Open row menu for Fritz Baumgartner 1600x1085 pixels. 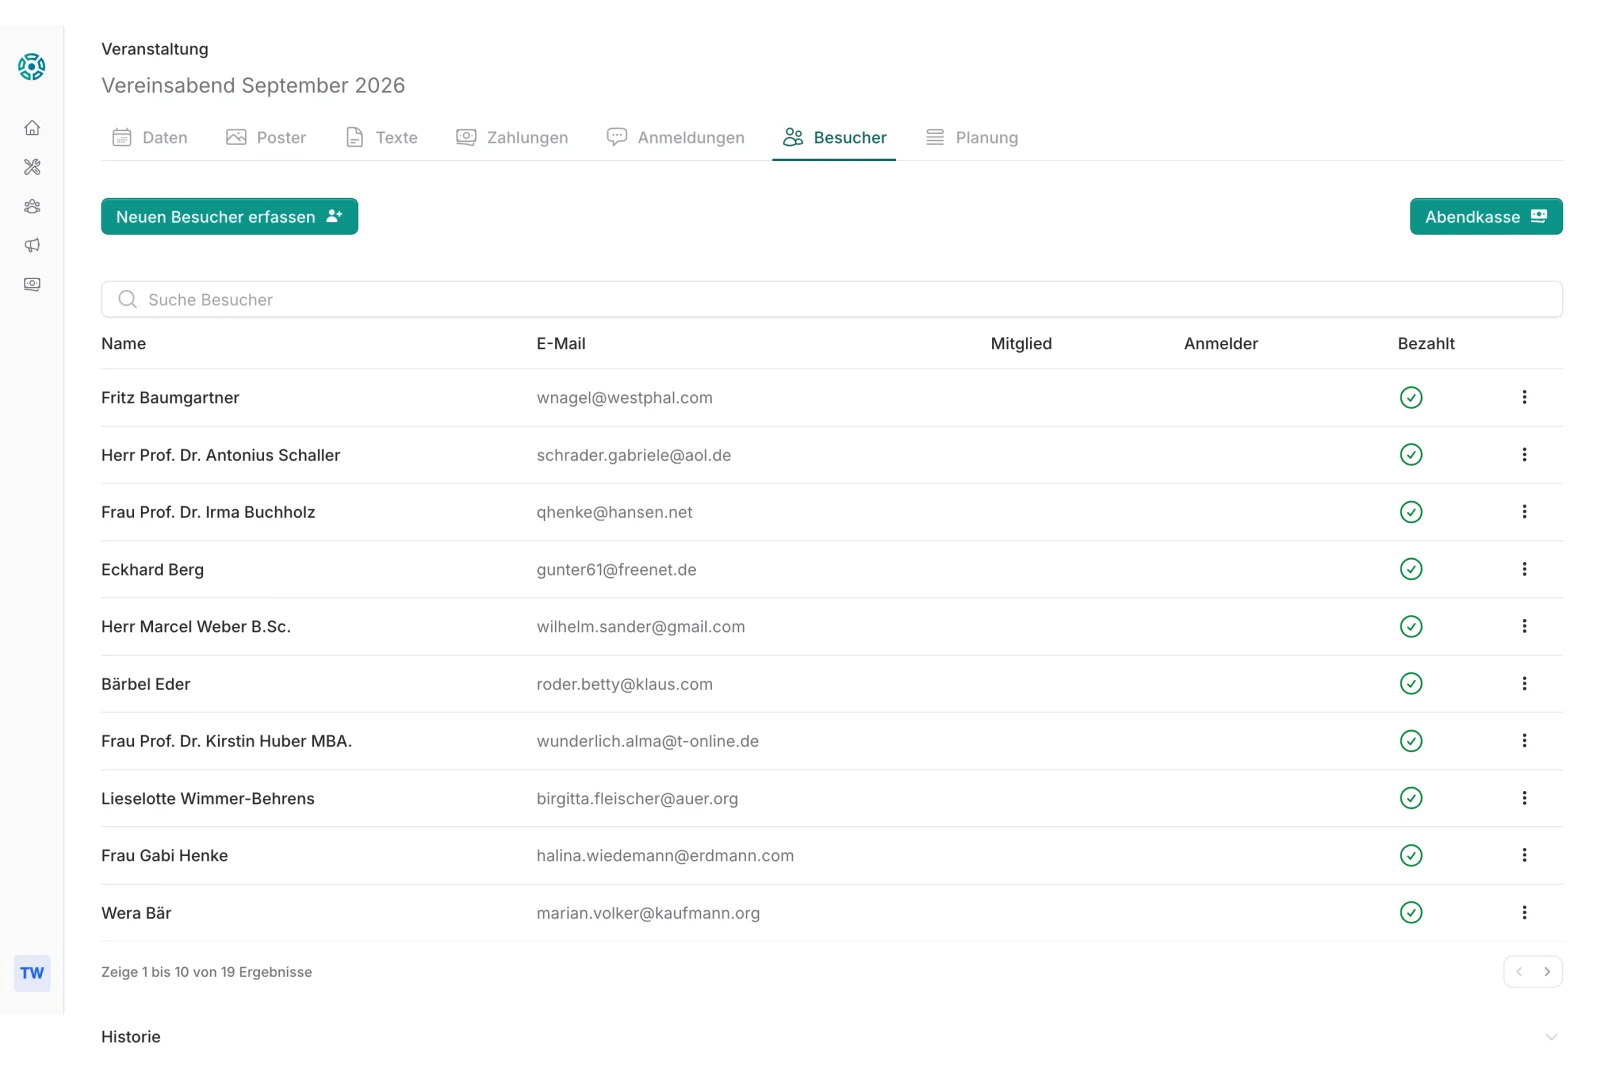click(1524, 397)
